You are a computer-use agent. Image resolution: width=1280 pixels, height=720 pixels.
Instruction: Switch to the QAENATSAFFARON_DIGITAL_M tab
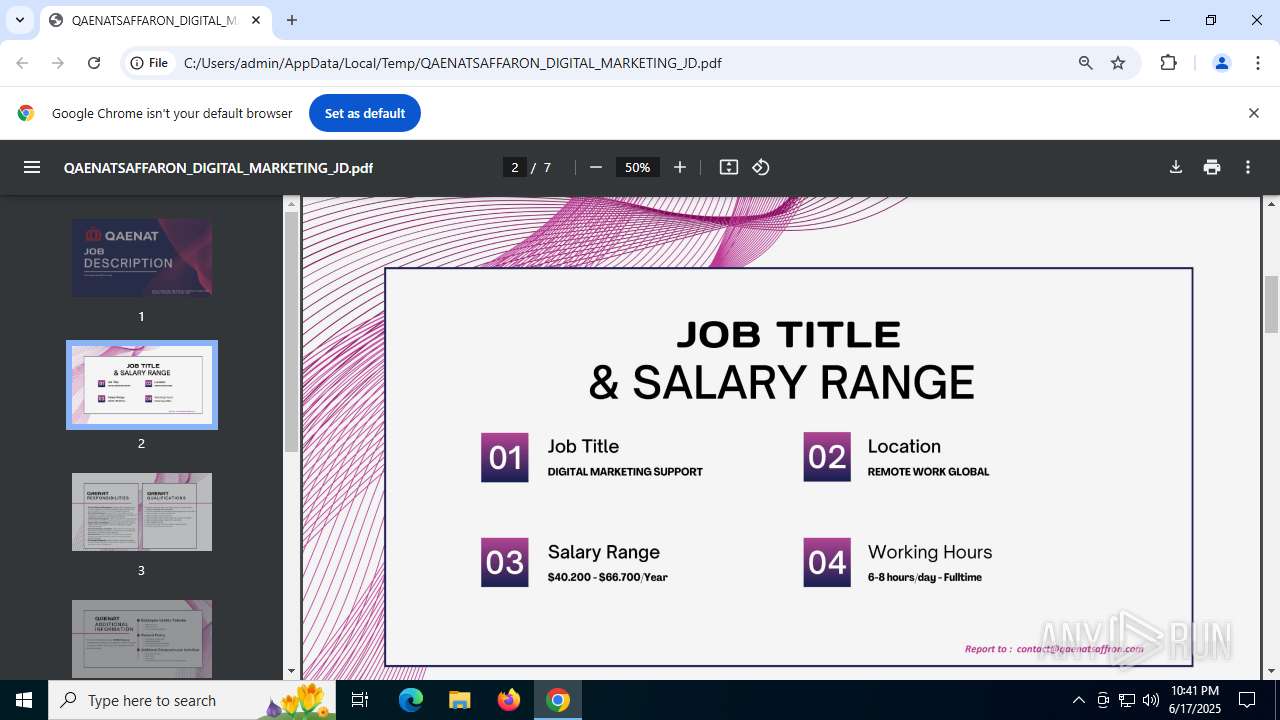(x=155, y=20)
